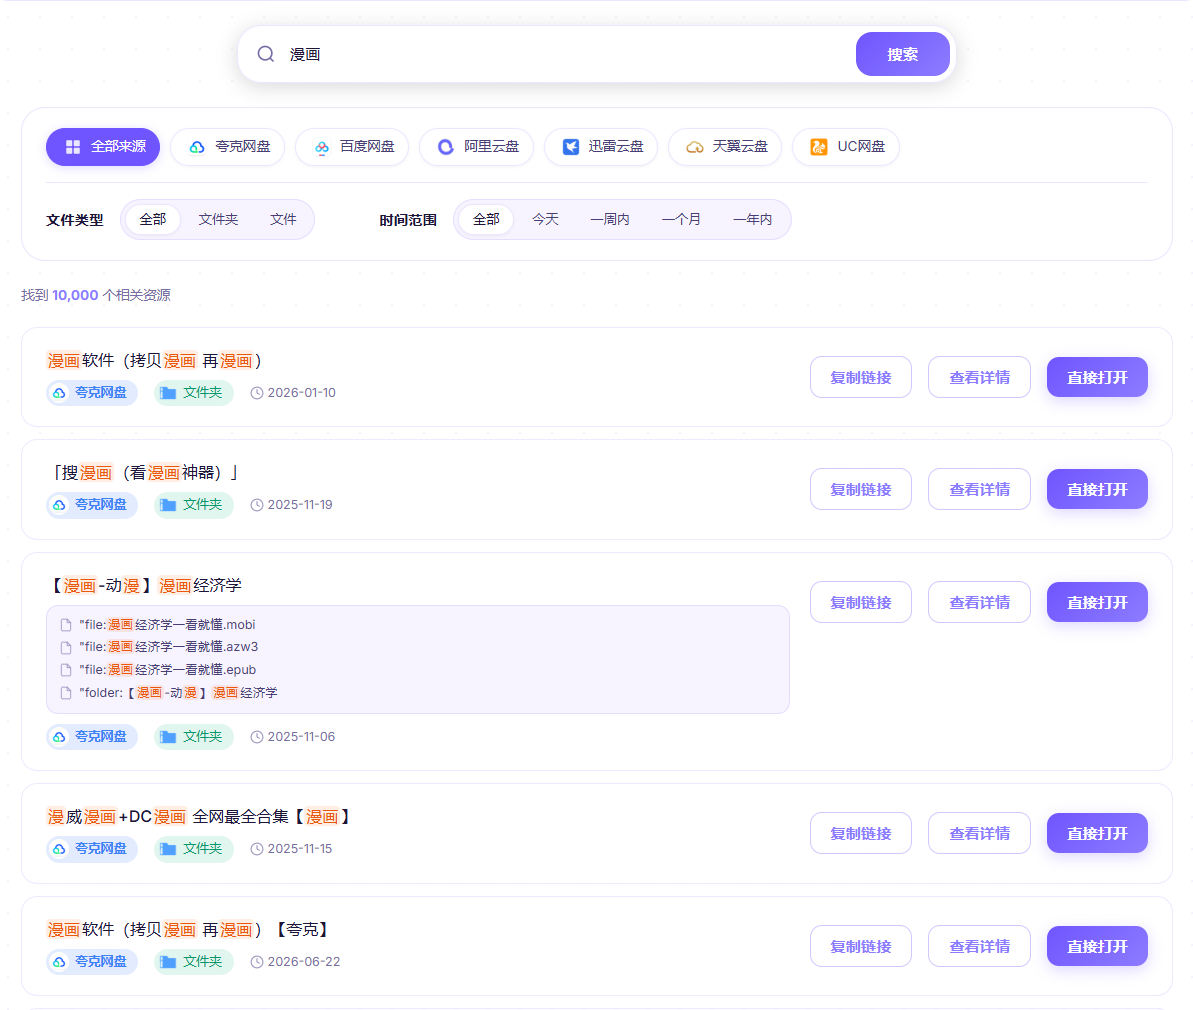Viewport: 1193px width, 1010px height.
Task: Select 文件夹 file type filter
Action: point(218,220)
